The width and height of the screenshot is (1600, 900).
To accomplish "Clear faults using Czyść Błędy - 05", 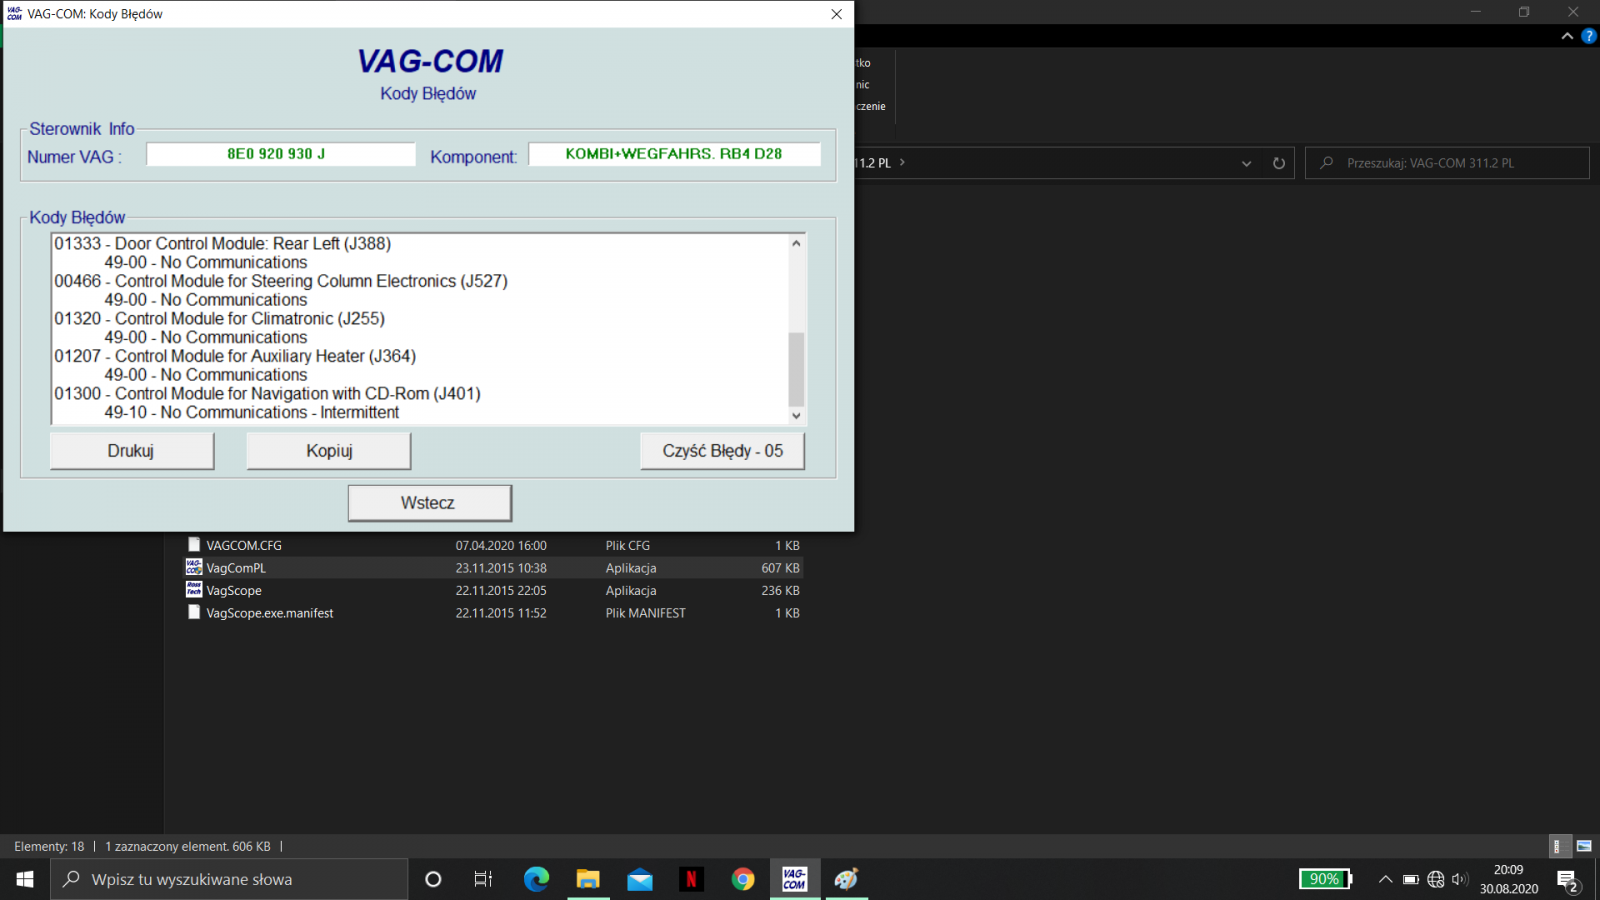I will 722,451.
